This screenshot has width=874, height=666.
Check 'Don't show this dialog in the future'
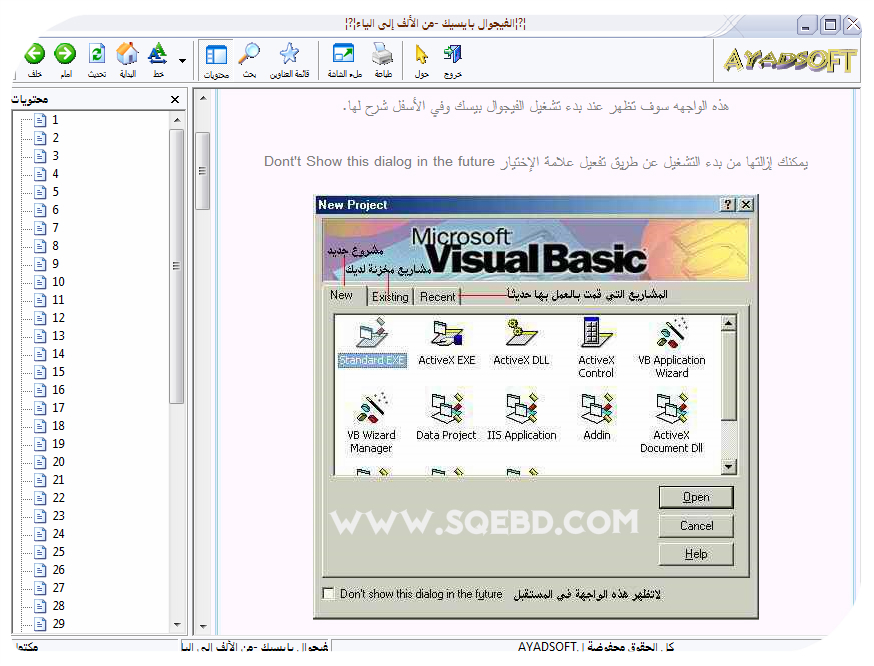[329, 594]
